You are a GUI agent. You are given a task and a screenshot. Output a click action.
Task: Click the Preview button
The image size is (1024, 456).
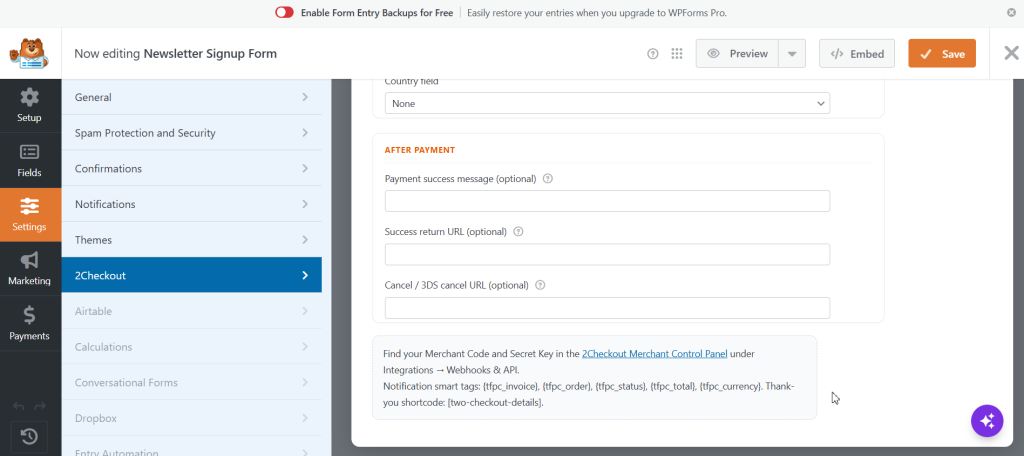pos(737,54)
